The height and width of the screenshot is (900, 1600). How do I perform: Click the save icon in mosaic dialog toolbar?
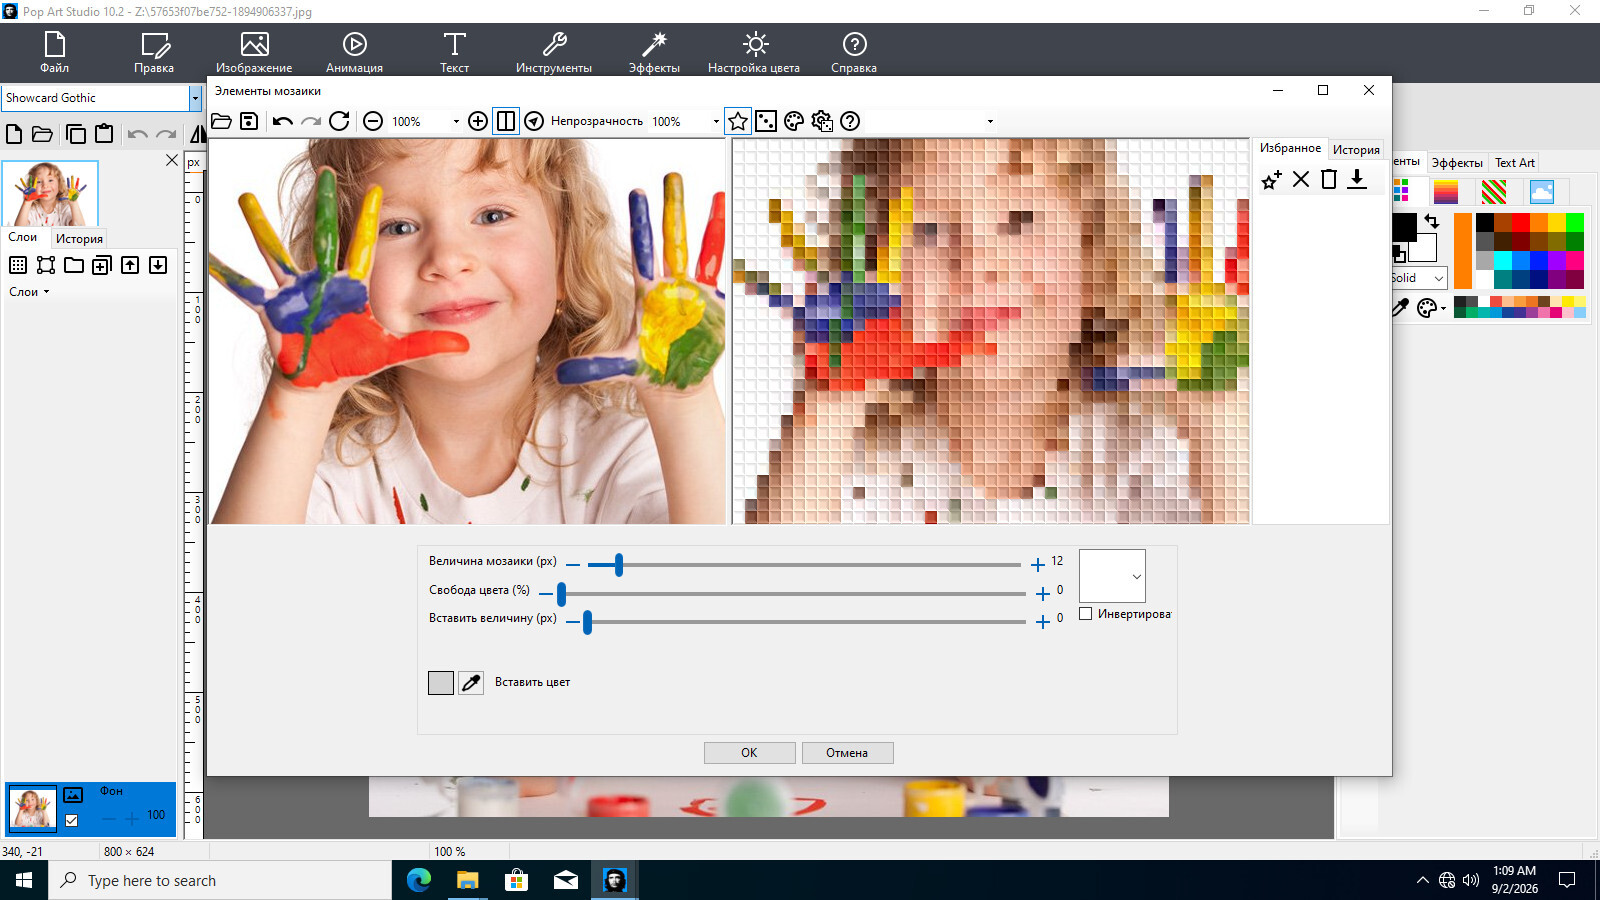click(x=249, y=121)
